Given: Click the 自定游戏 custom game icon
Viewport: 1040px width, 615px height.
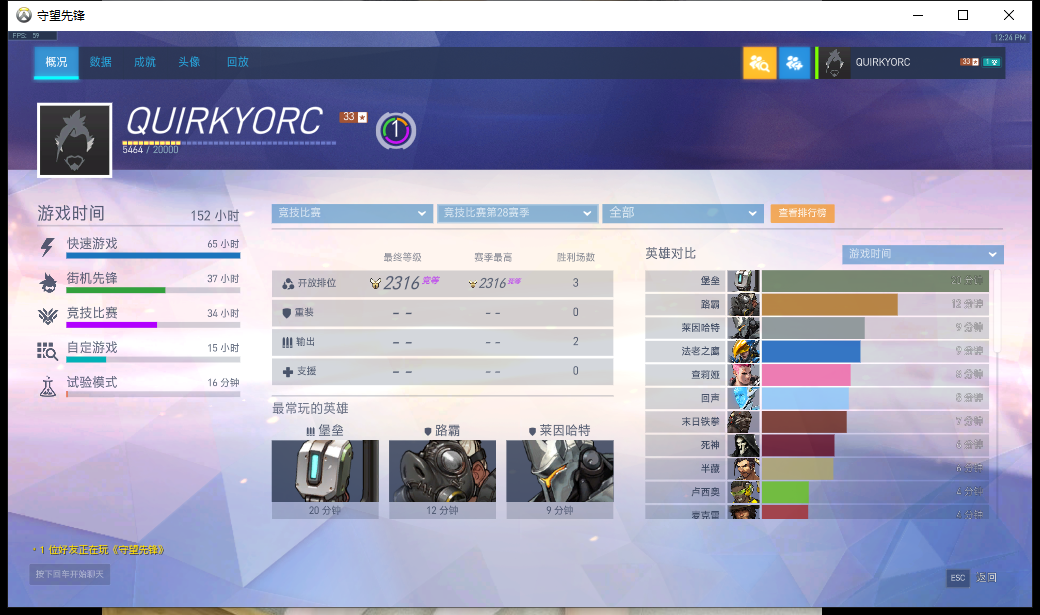Looking at the screenshot, I should (x=47, y=351).
